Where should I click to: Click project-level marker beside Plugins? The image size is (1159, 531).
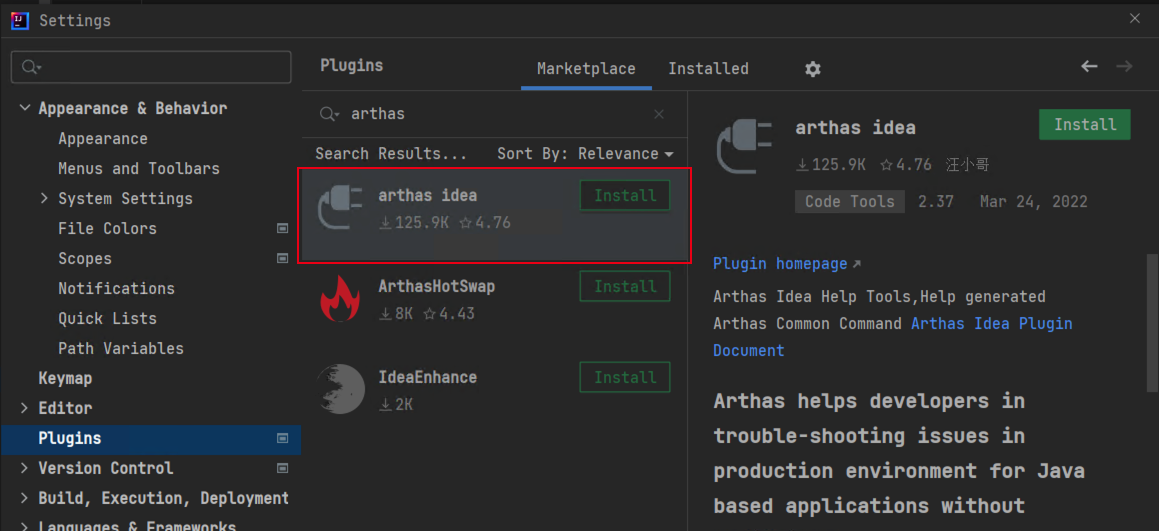click(282, 439)
